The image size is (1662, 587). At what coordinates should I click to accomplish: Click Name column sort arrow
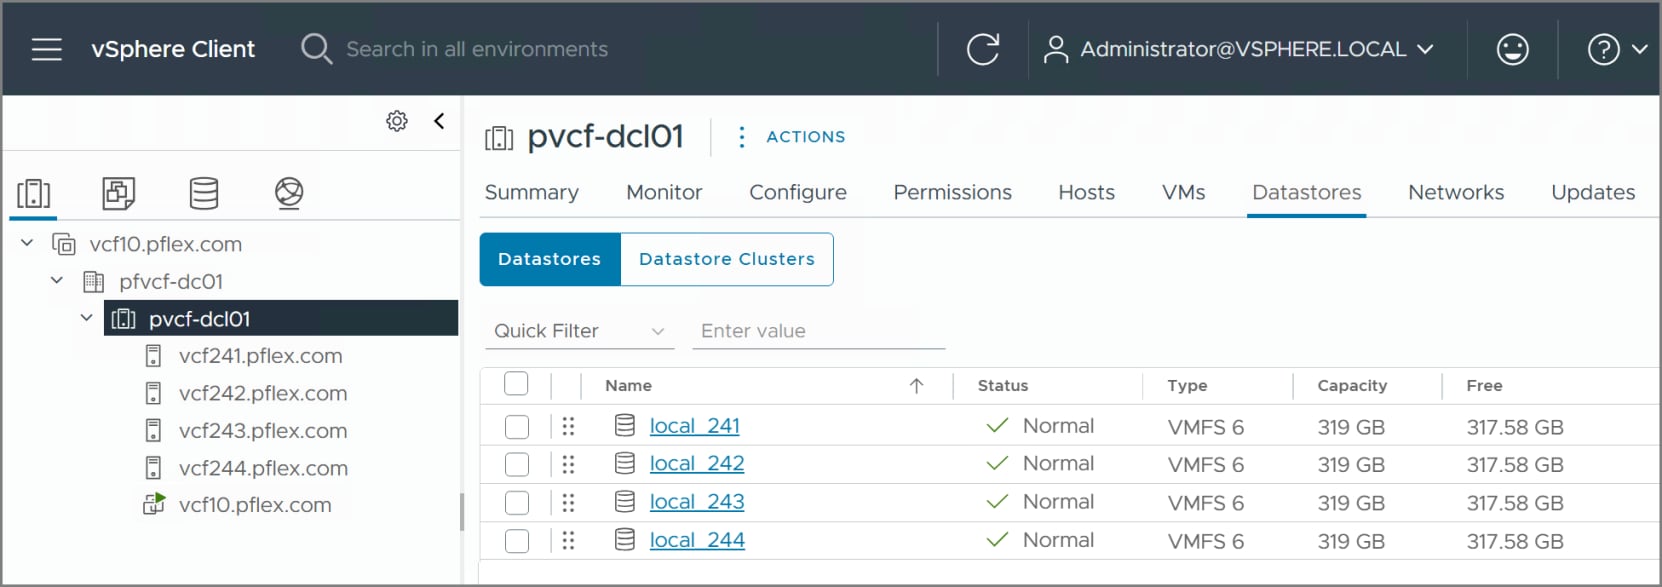[916, 386]
